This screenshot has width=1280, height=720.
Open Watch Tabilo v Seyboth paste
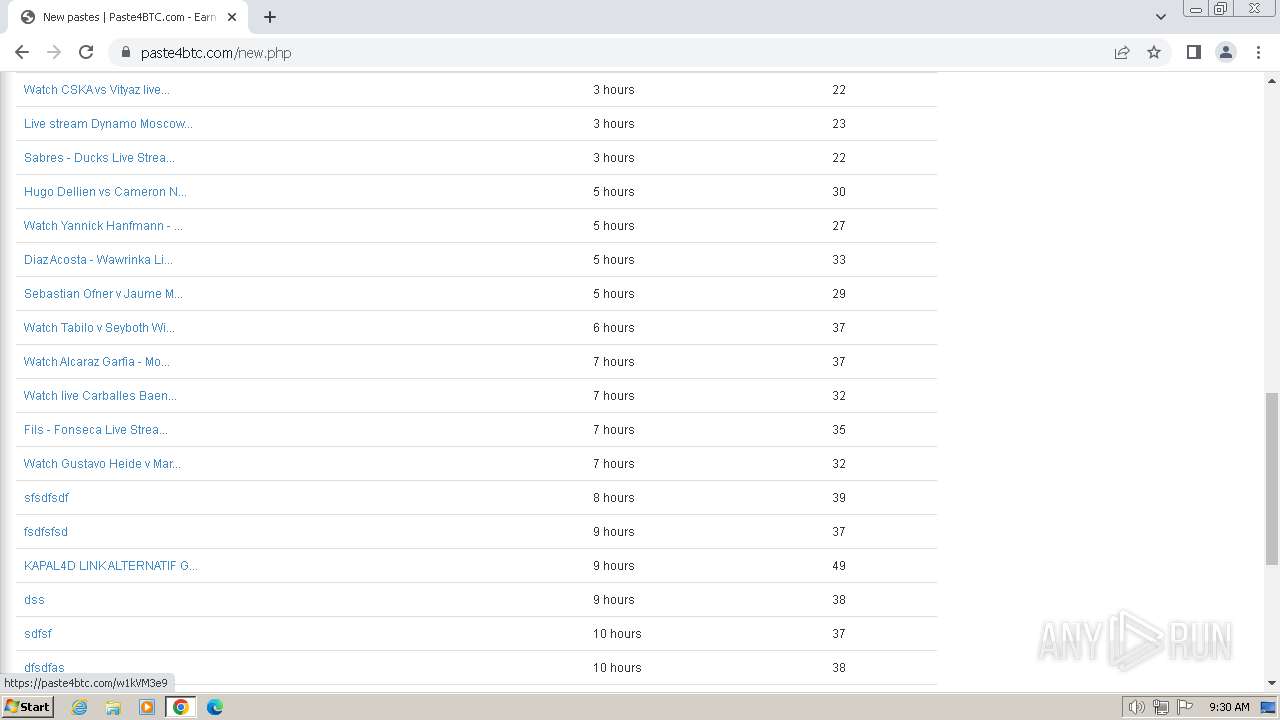(x=99, y=328)
